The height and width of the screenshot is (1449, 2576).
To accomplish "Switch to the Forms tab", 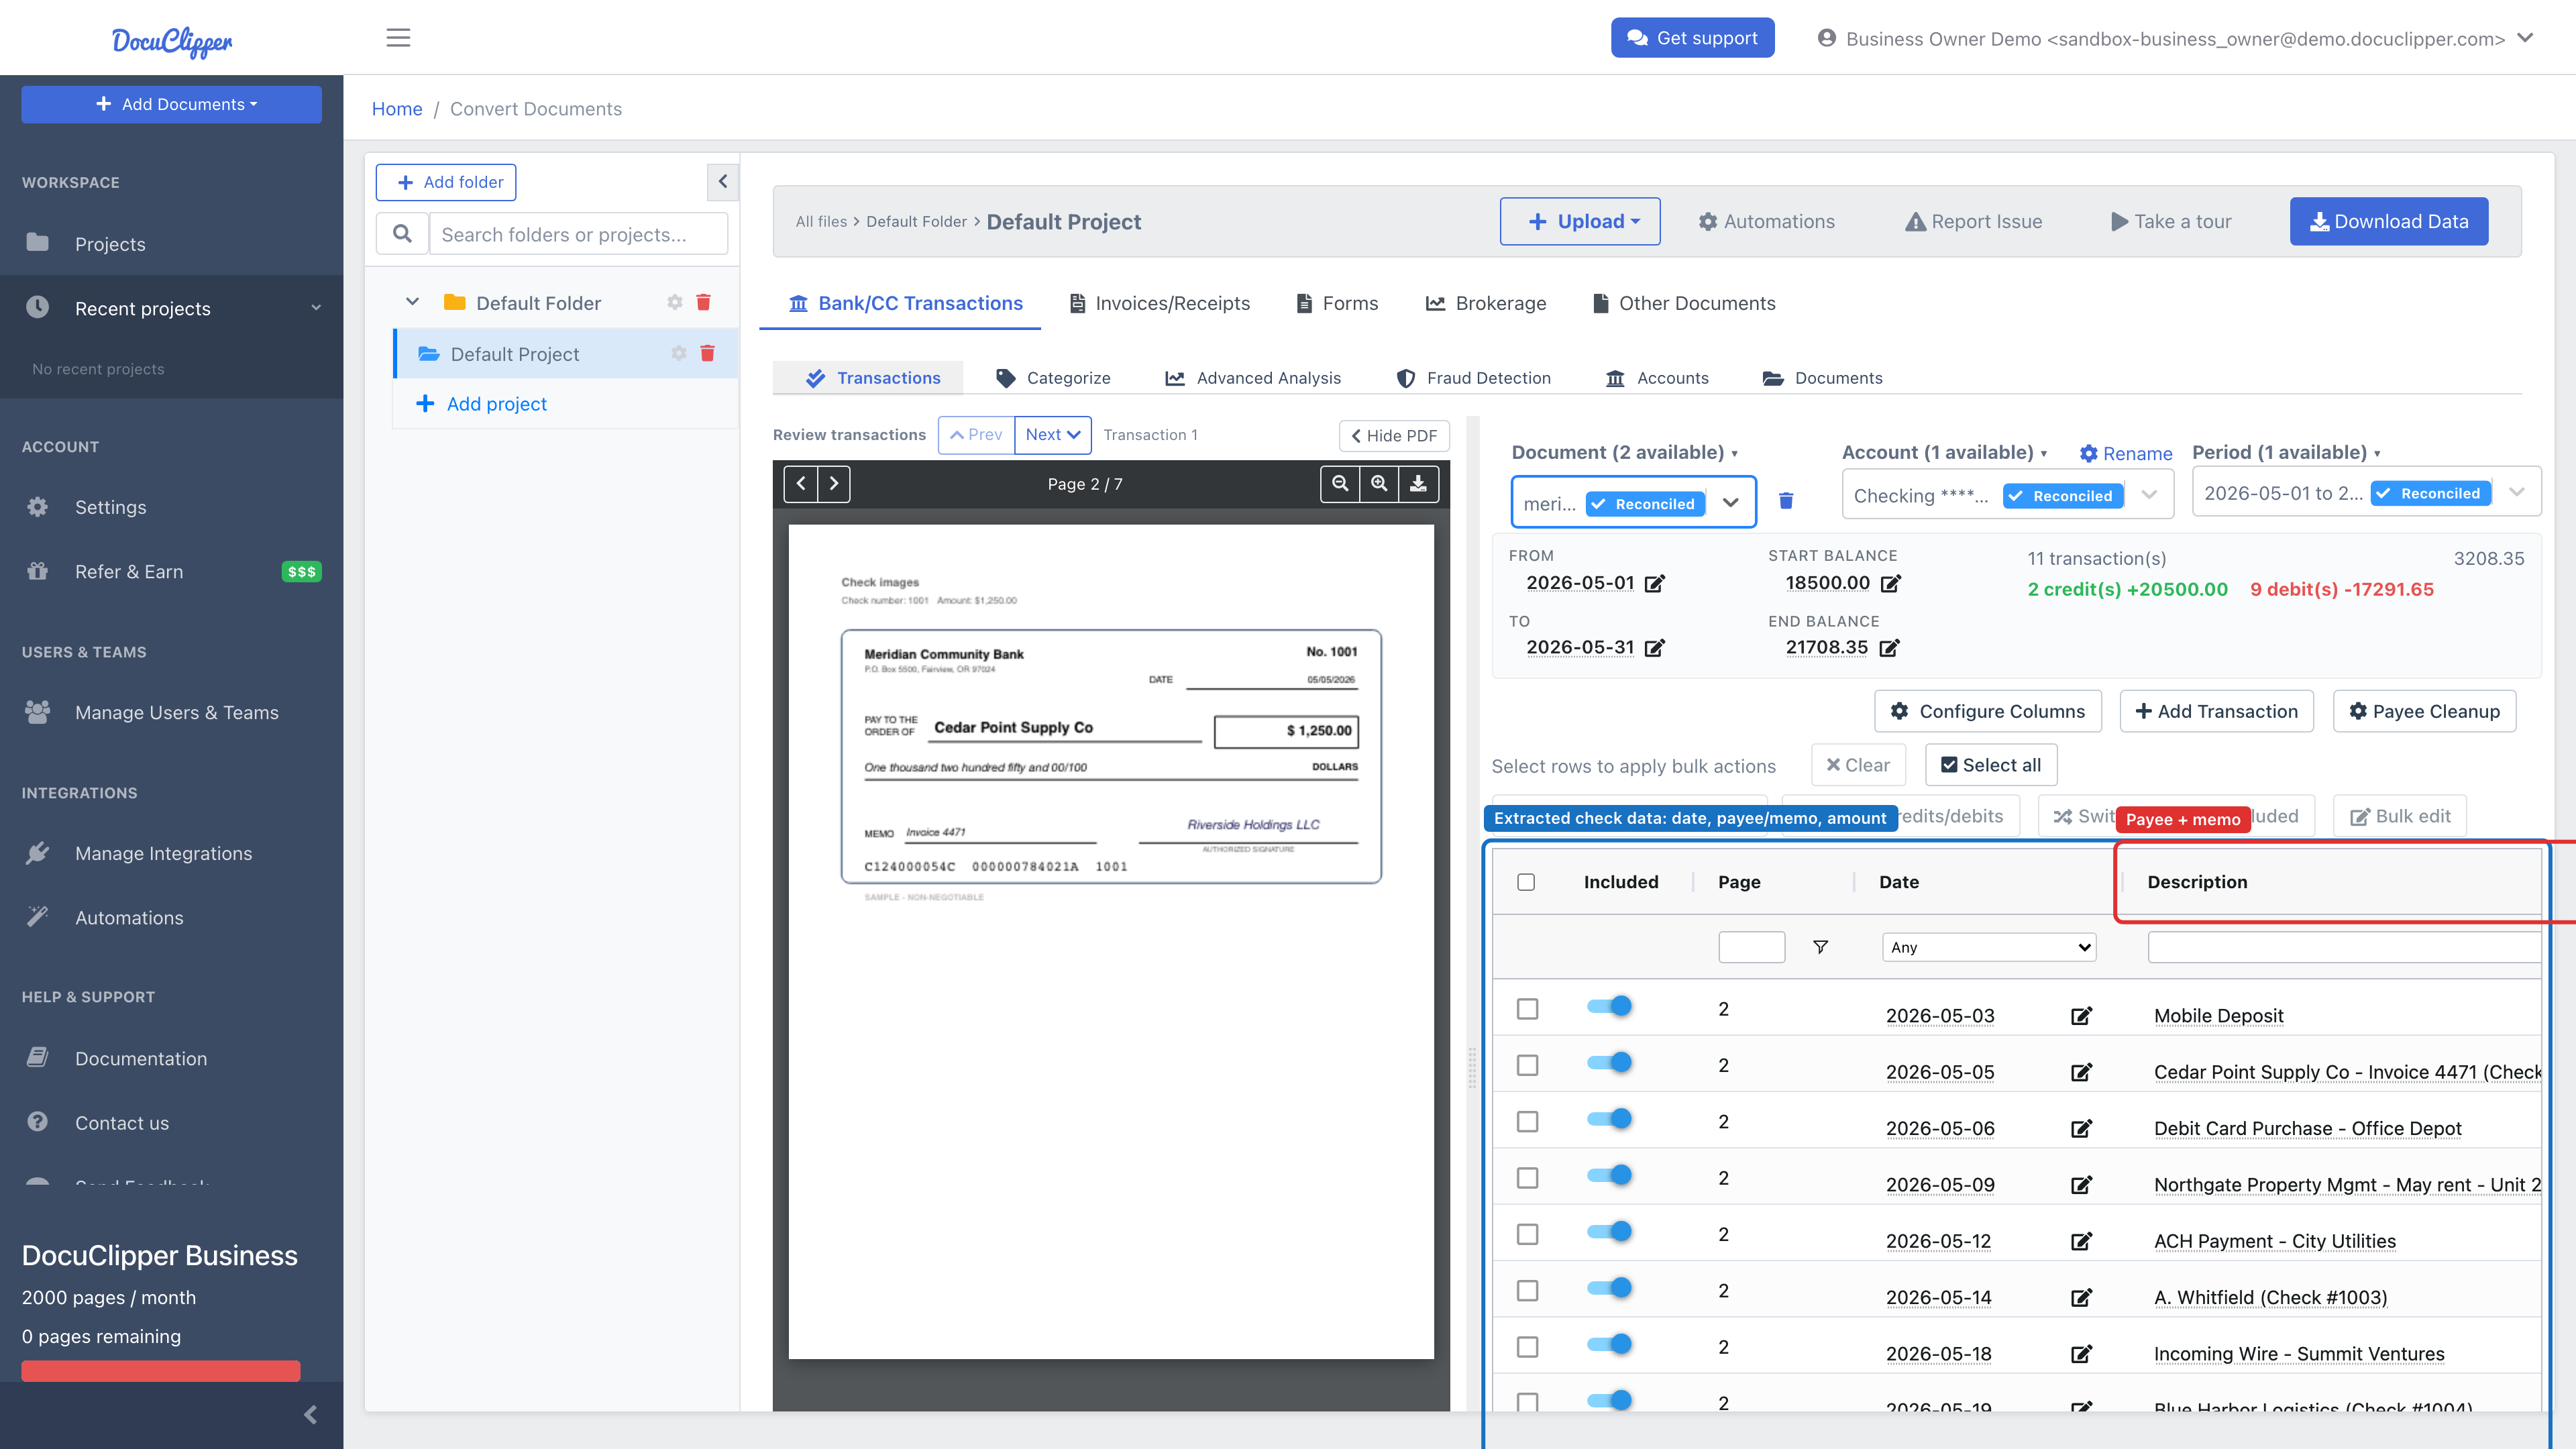I will pos(1337,303).
